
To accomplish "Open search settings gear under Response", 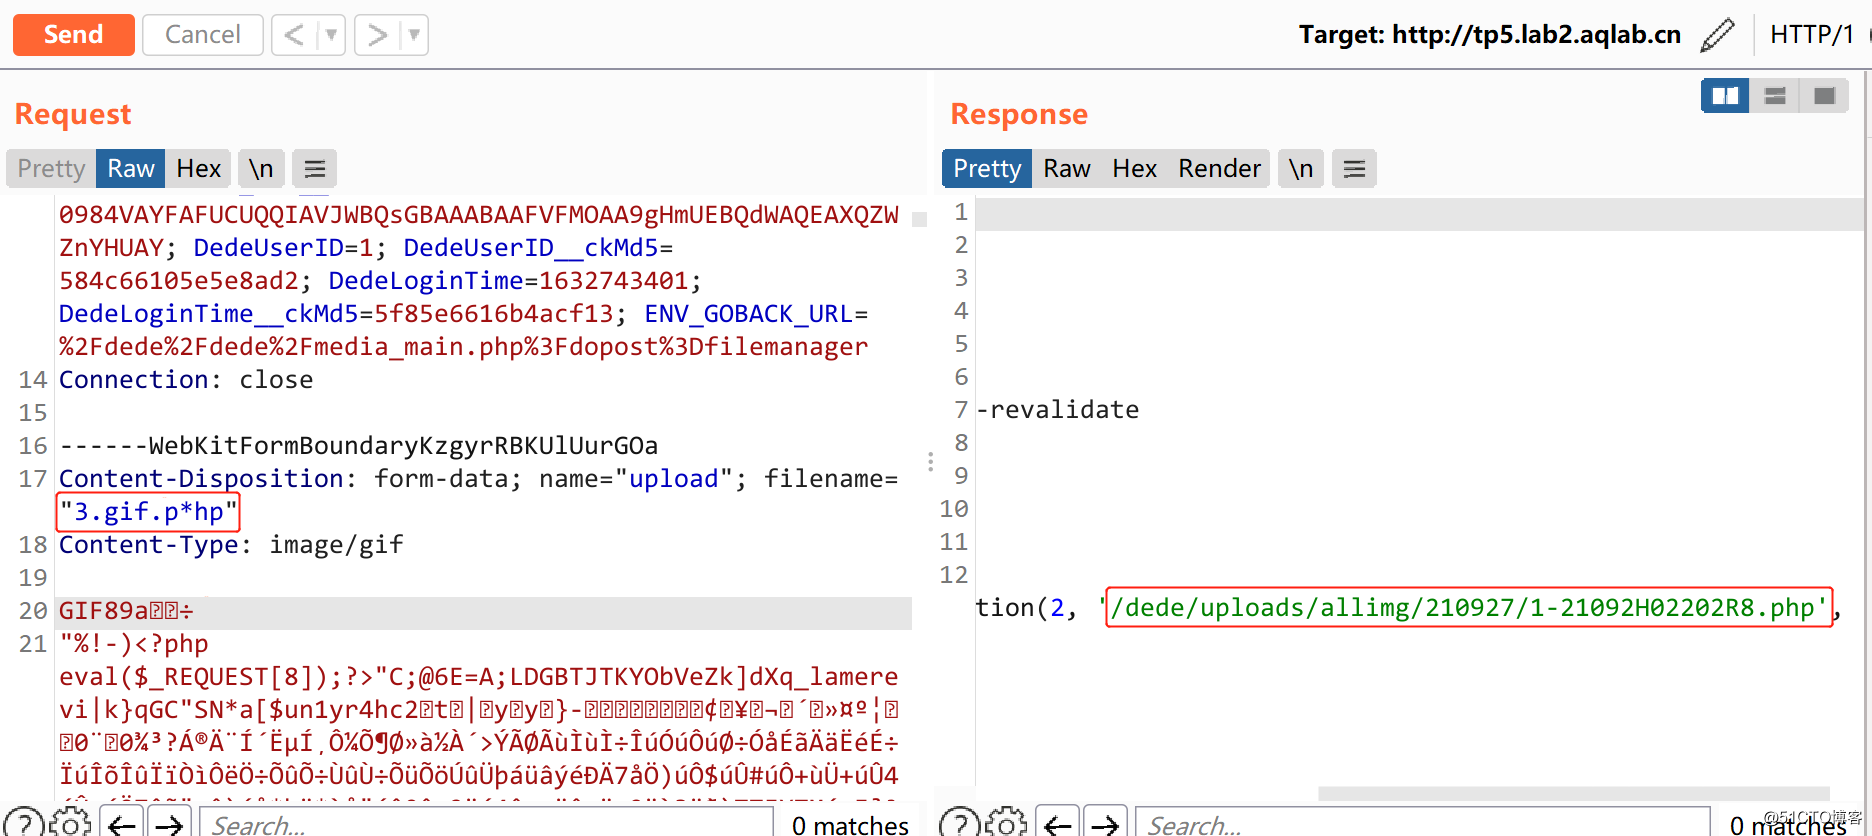I will click(x=1006, y=825).
